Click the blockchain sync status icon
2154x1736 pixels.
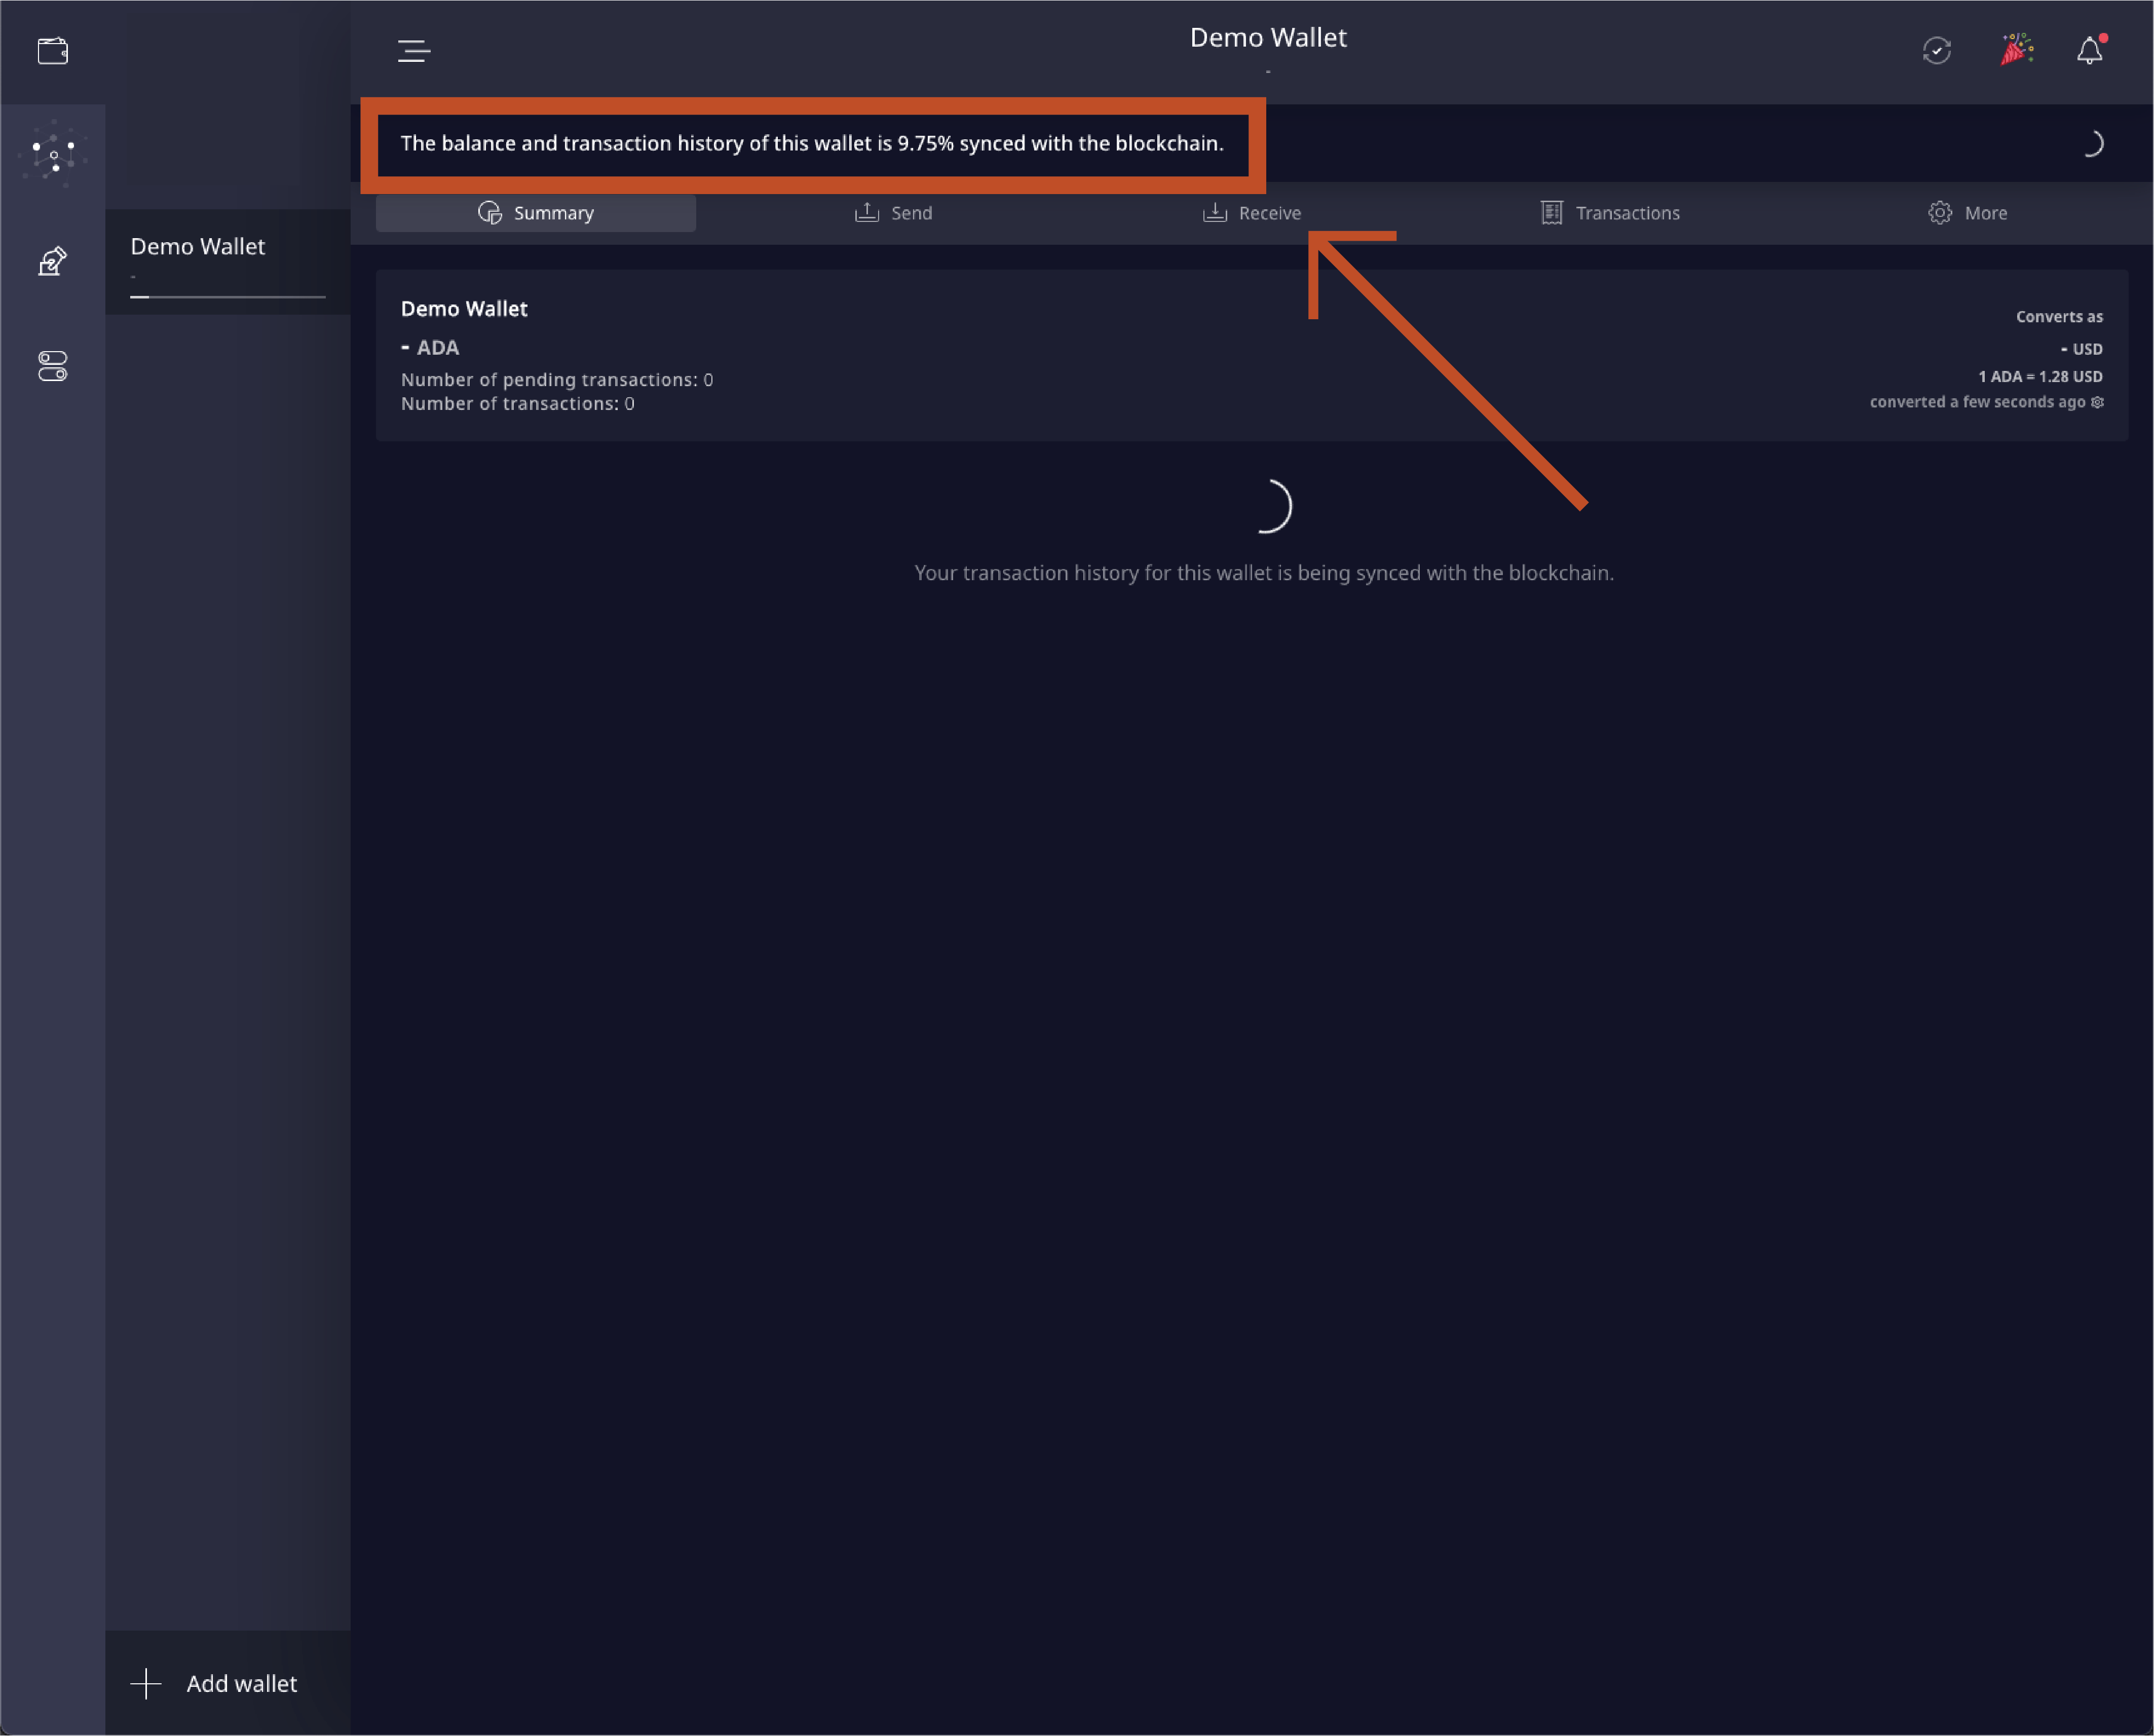tap(1937, 51)
